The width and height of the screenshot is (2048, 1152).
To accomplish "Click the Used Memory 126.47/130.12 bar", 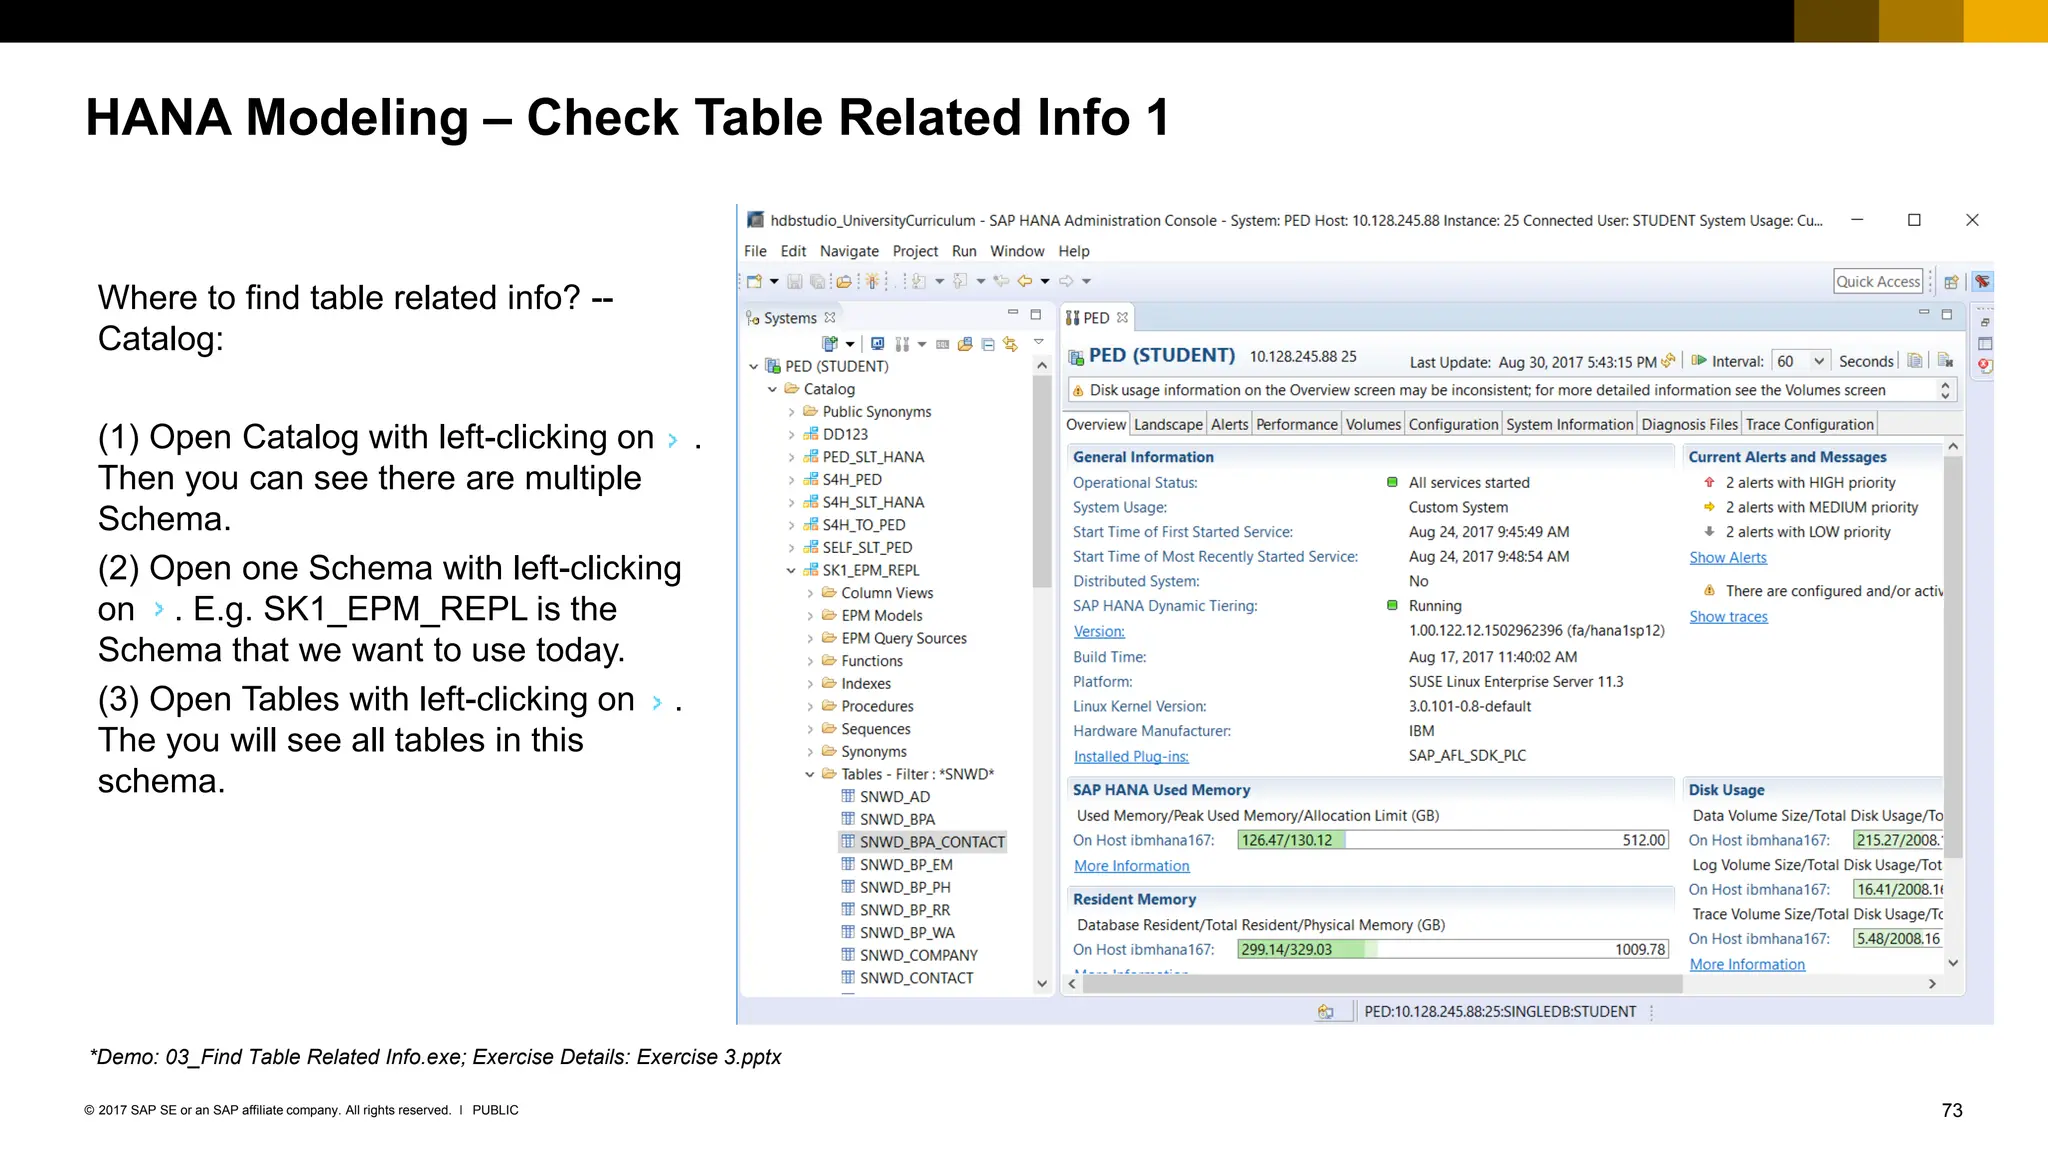I will (x=1453, y=840).
